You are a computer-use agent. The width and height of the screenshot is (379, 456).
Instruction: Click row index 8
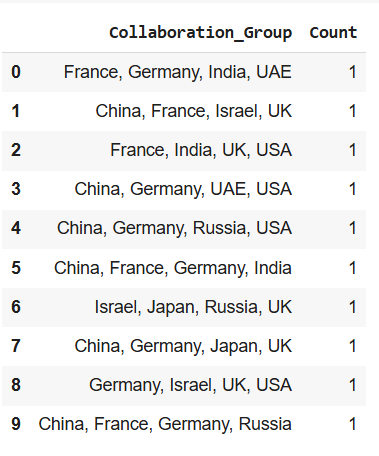[16, 385]
